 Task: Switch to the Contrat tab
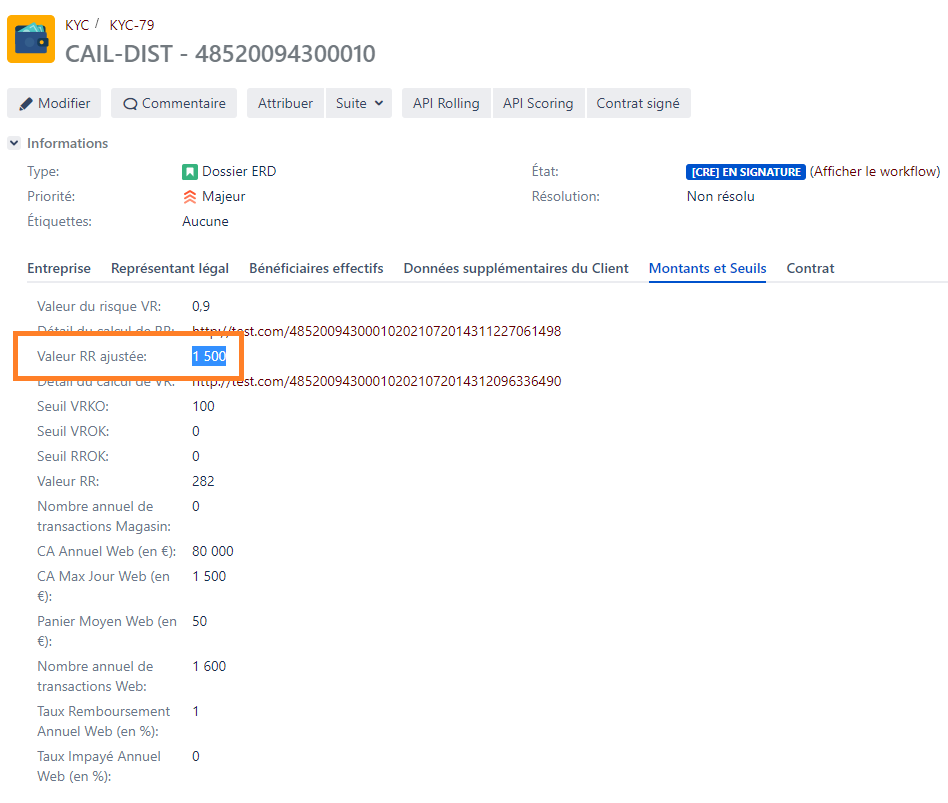click(810, 268)
